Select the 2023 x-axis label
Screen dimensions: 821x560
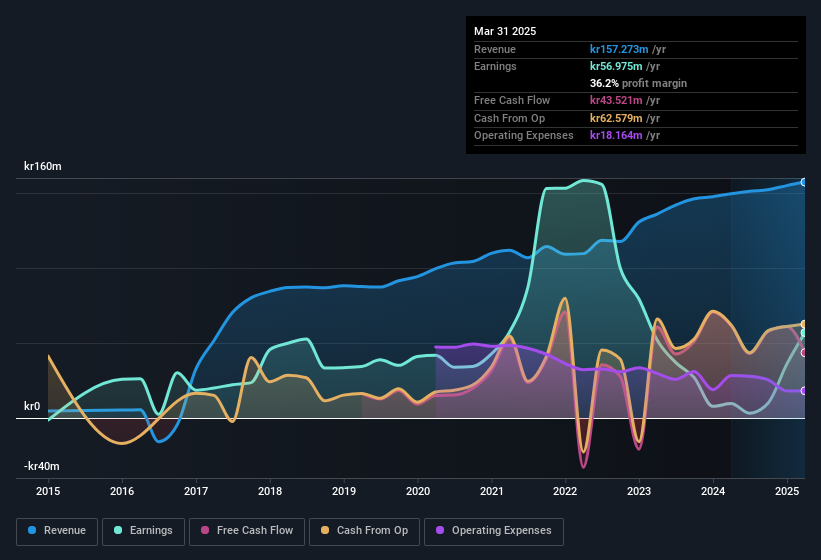tap(639, 491)
